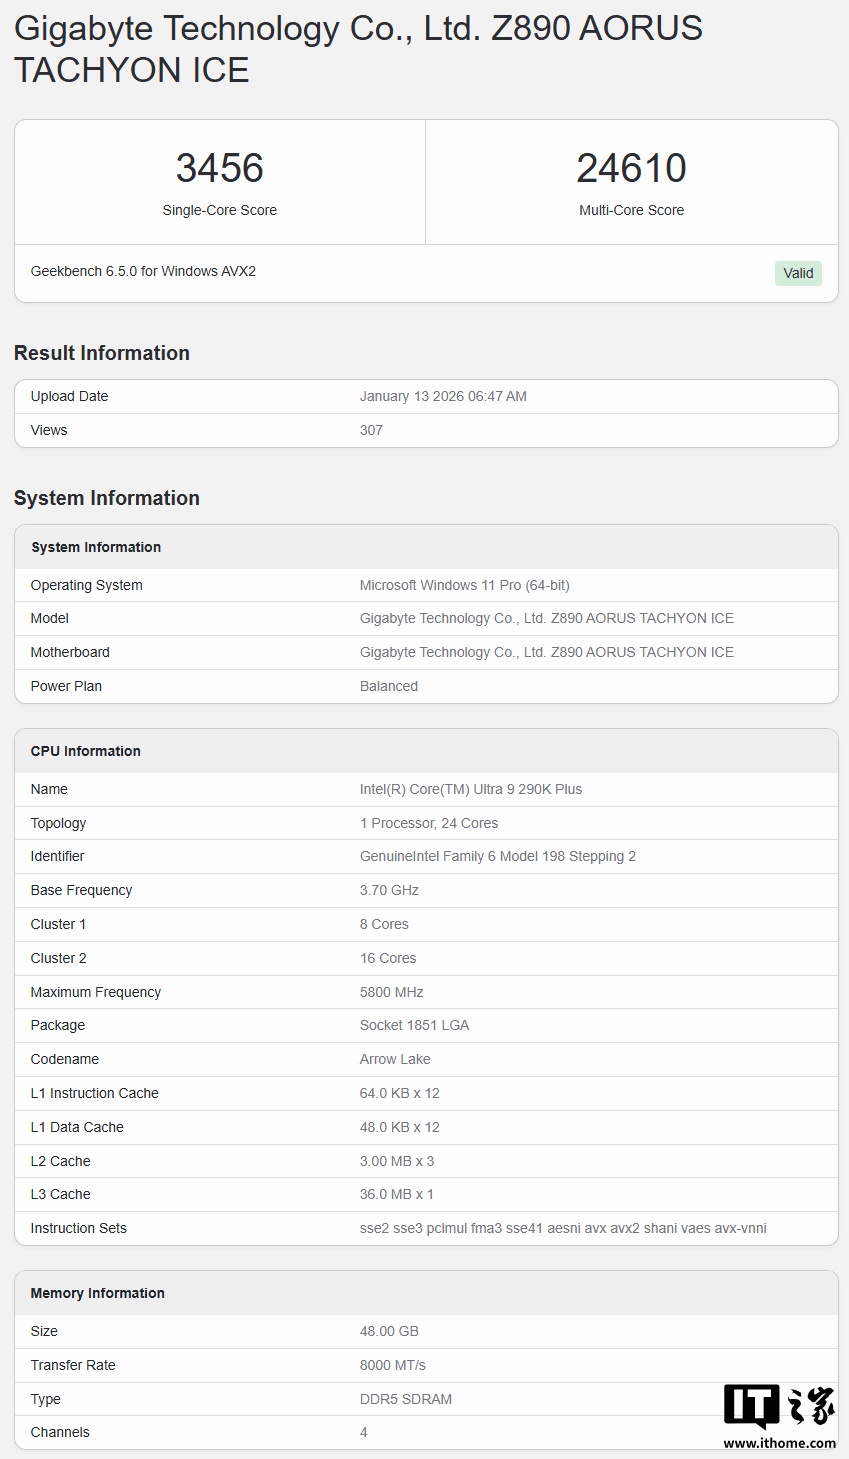Click the Views count 307
The height and width of the screenshot is (1459, 849).
371,430
